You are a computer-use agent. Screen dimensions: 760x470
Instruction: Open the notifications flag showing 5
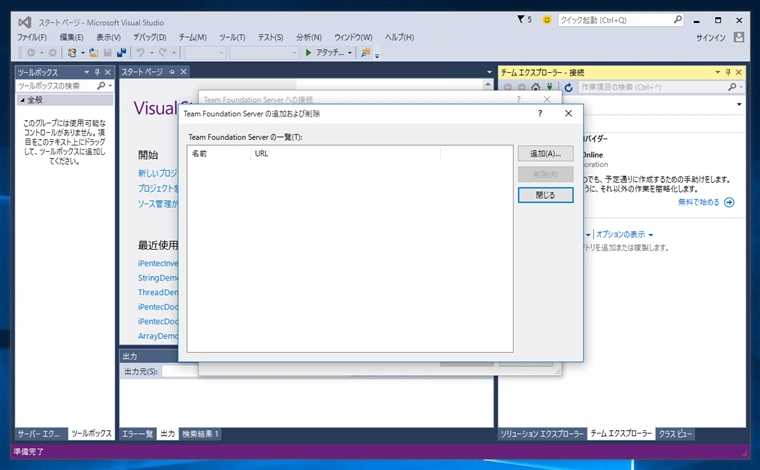point(524,19)
